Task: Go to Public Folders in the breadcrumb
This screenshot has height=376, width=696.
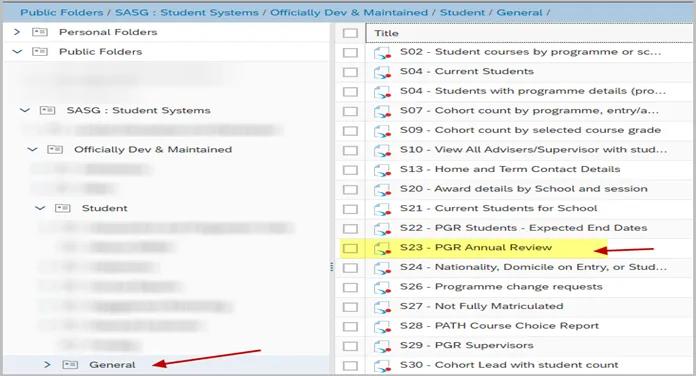Action: [62, 12]
